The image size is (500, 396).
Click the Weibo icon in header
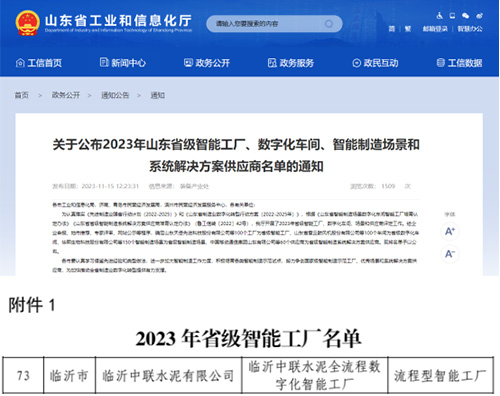(x=479, y=16)
